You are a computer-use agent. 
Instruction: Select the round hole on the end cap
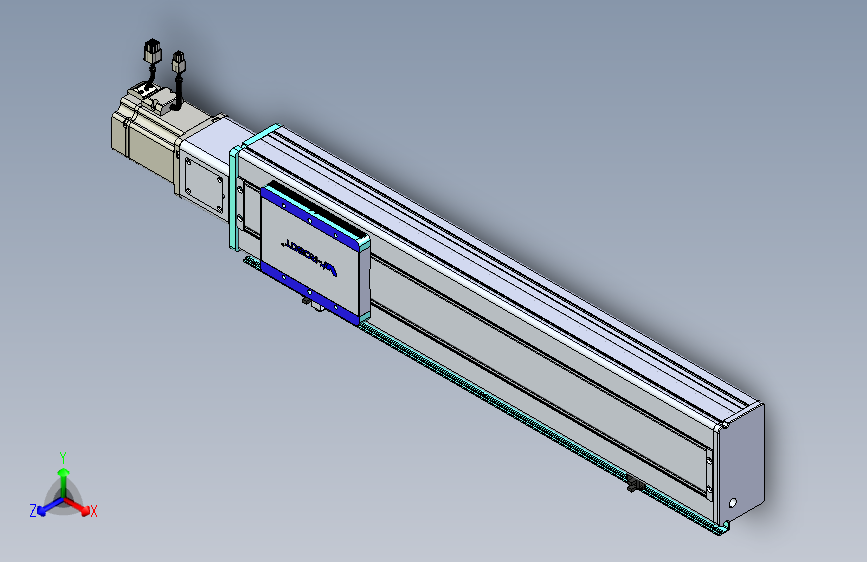pos(733,503)
